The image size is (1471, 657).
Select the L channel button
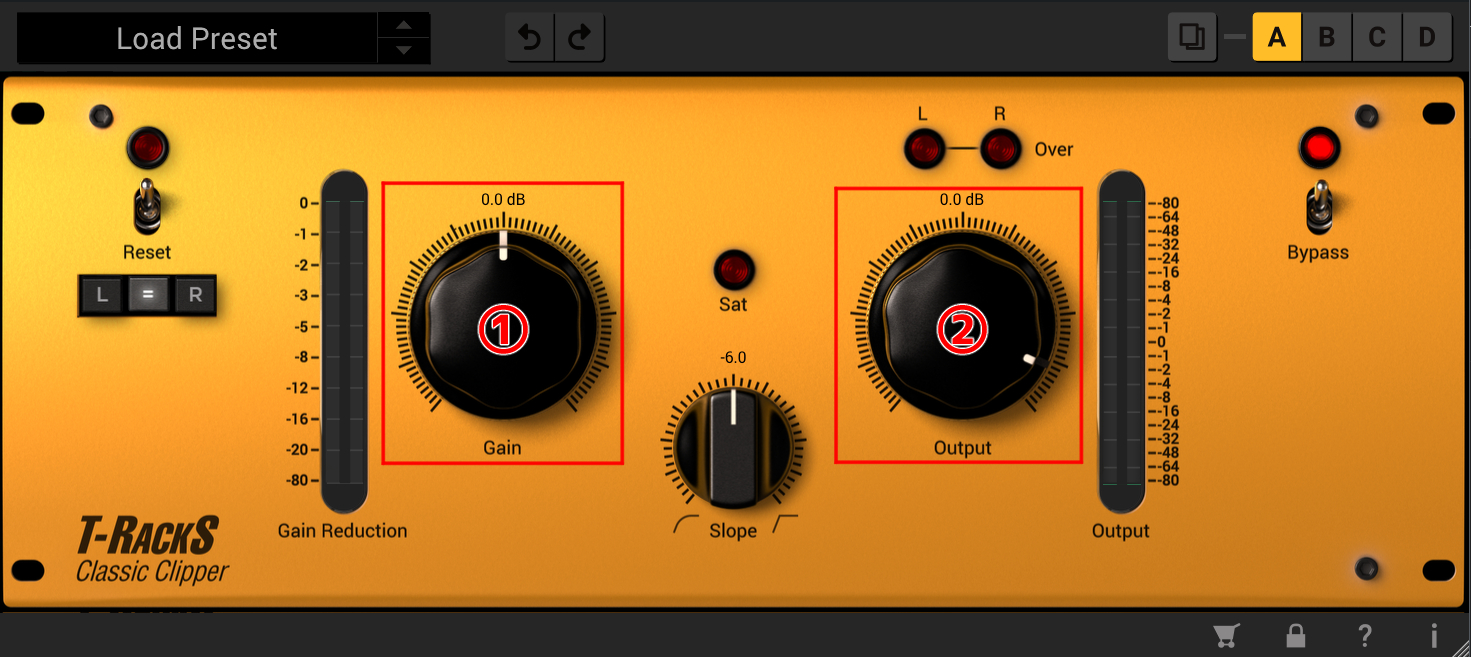102,296
